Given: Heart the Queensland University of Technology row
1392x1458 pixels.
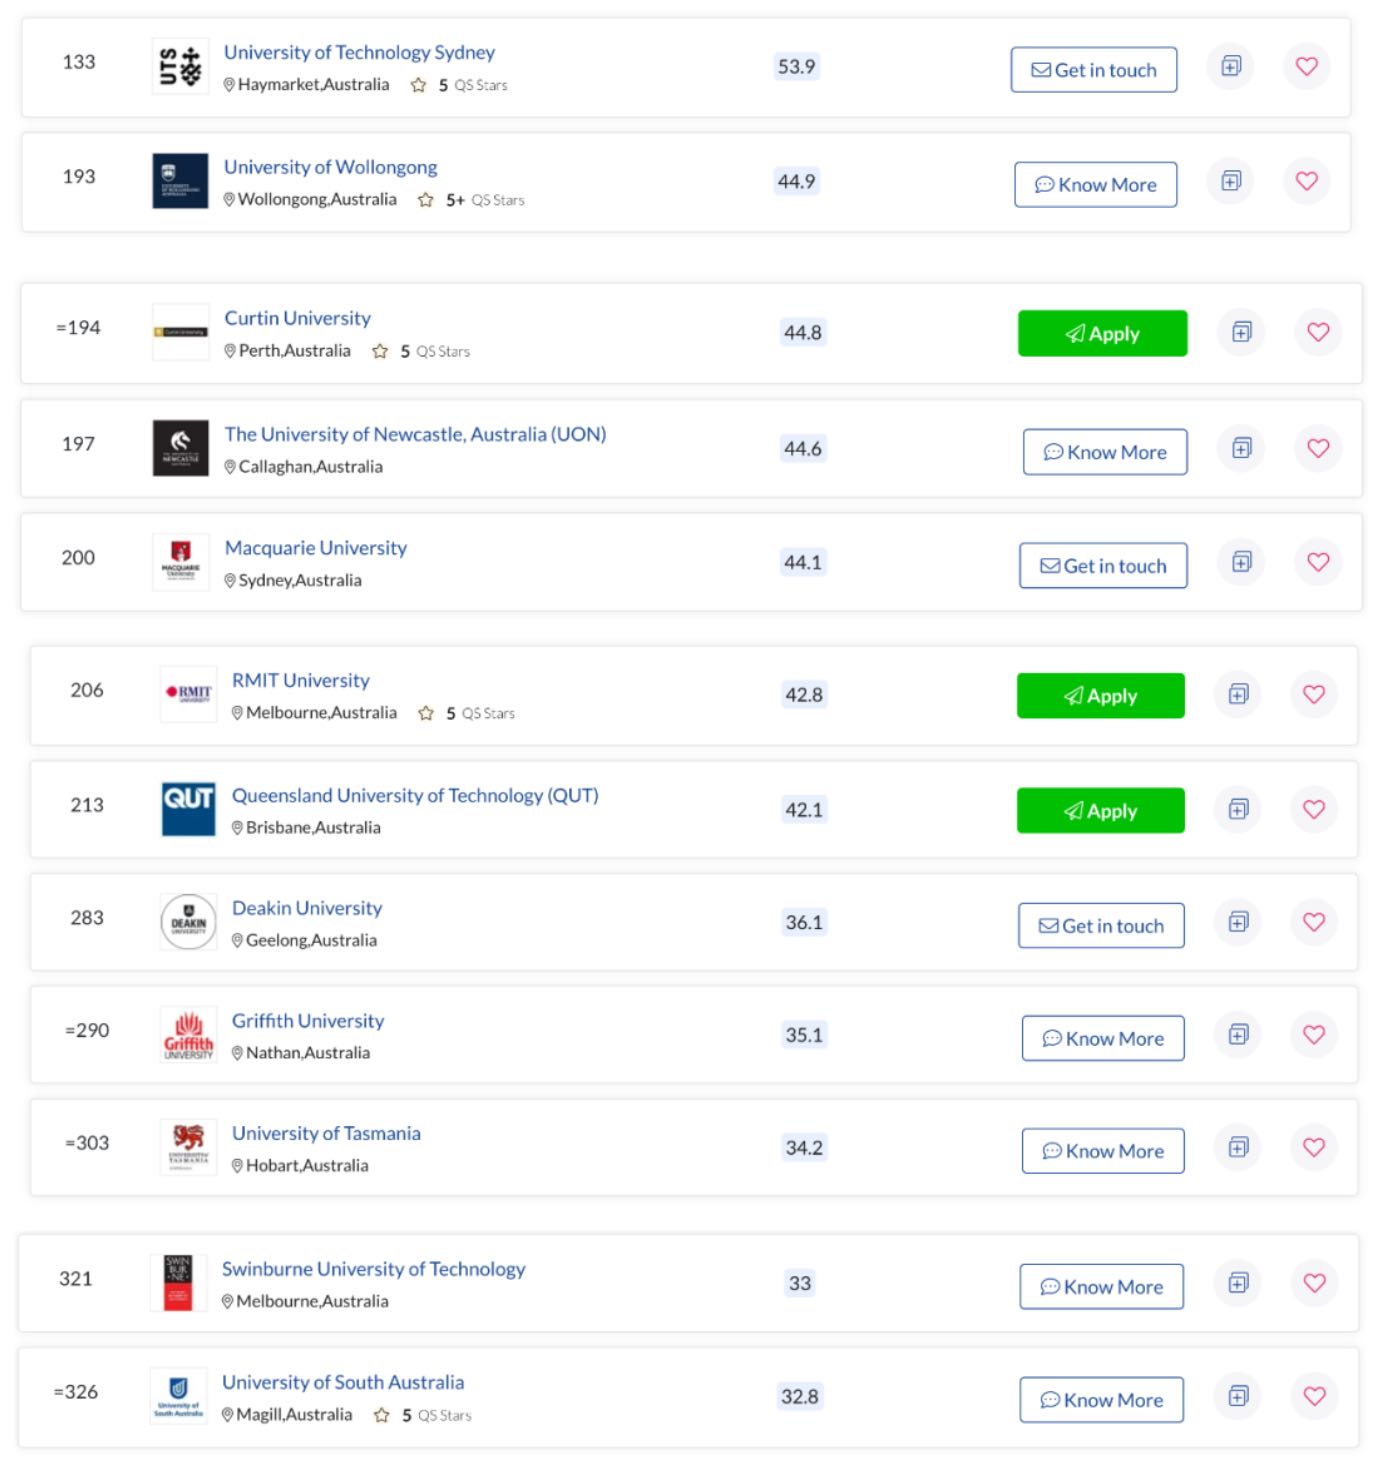Looking at the screenshot, I should [x=1314, y=809].
